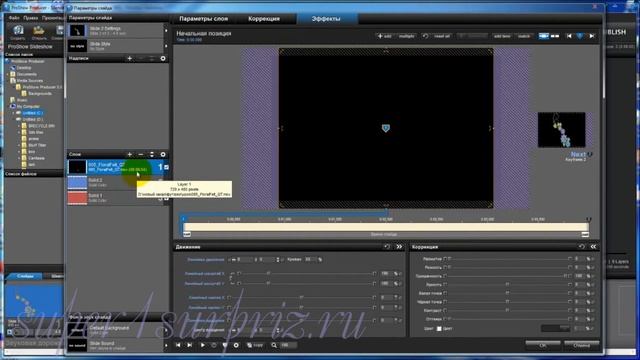Reorder layers with up-down arrows in Слои
This screenshot has height=360, width=640.
pos(152,154)
